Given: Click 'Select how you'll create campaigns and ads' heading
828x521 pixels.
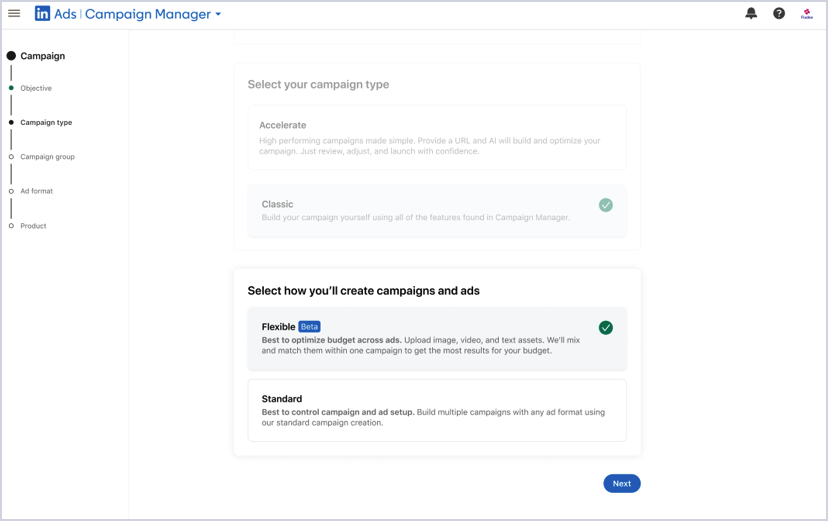Looking at the screenshot, I should [x=363, y=291].
